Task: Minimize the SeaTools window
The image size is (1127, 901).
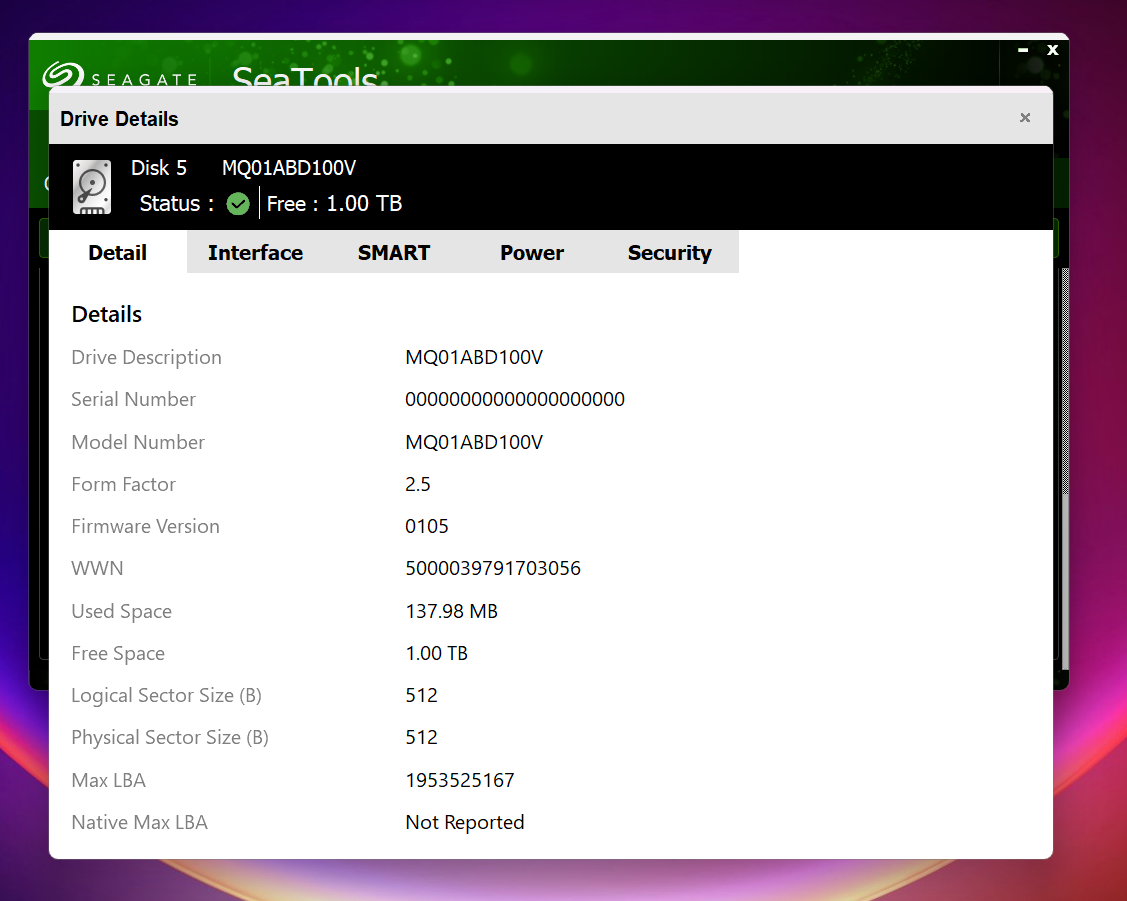Action: pyautogui.click(x=1024, y=50)
